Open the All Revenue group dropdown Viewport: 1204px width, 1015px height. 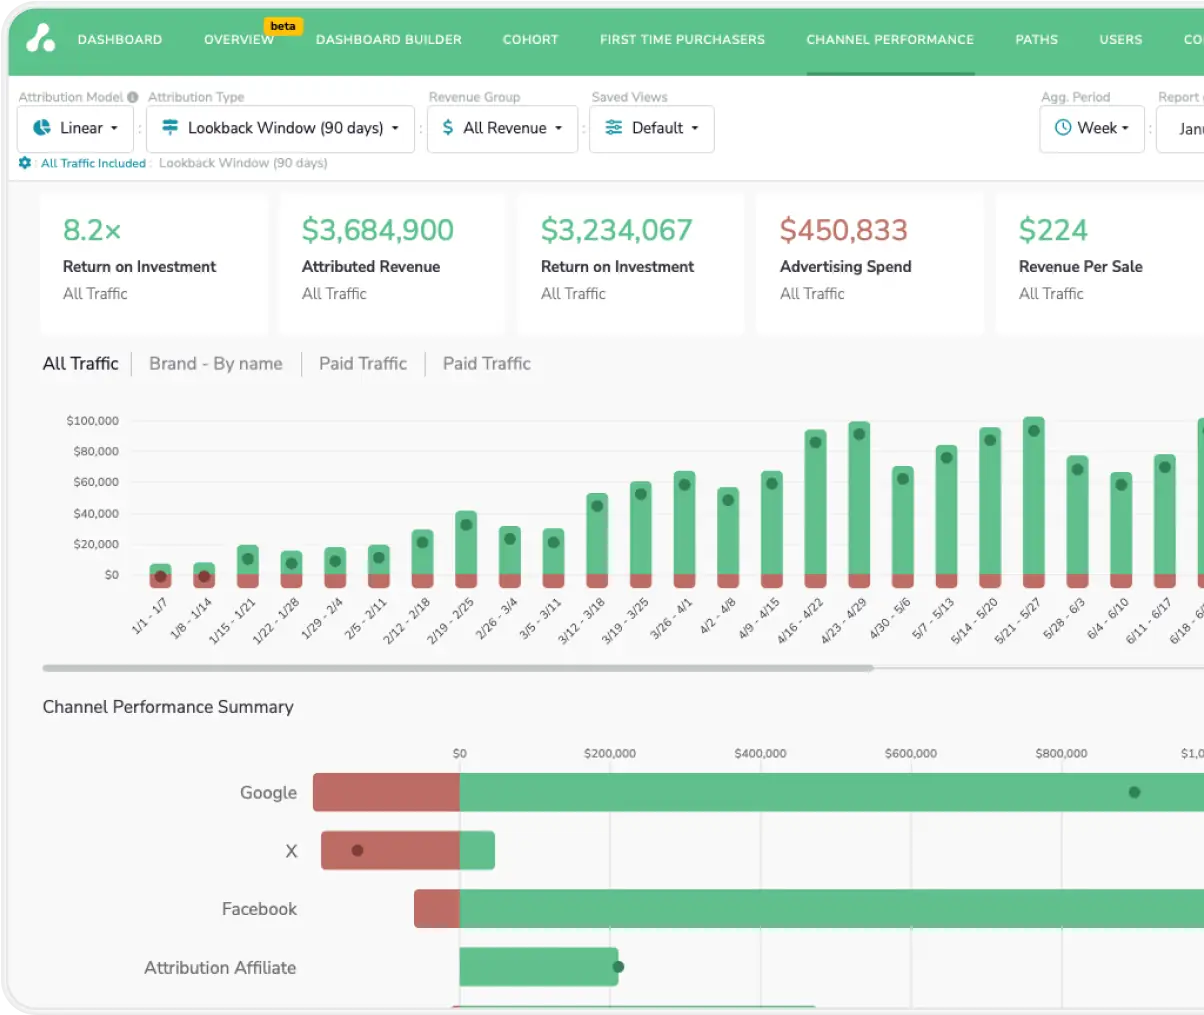(503, 129)
